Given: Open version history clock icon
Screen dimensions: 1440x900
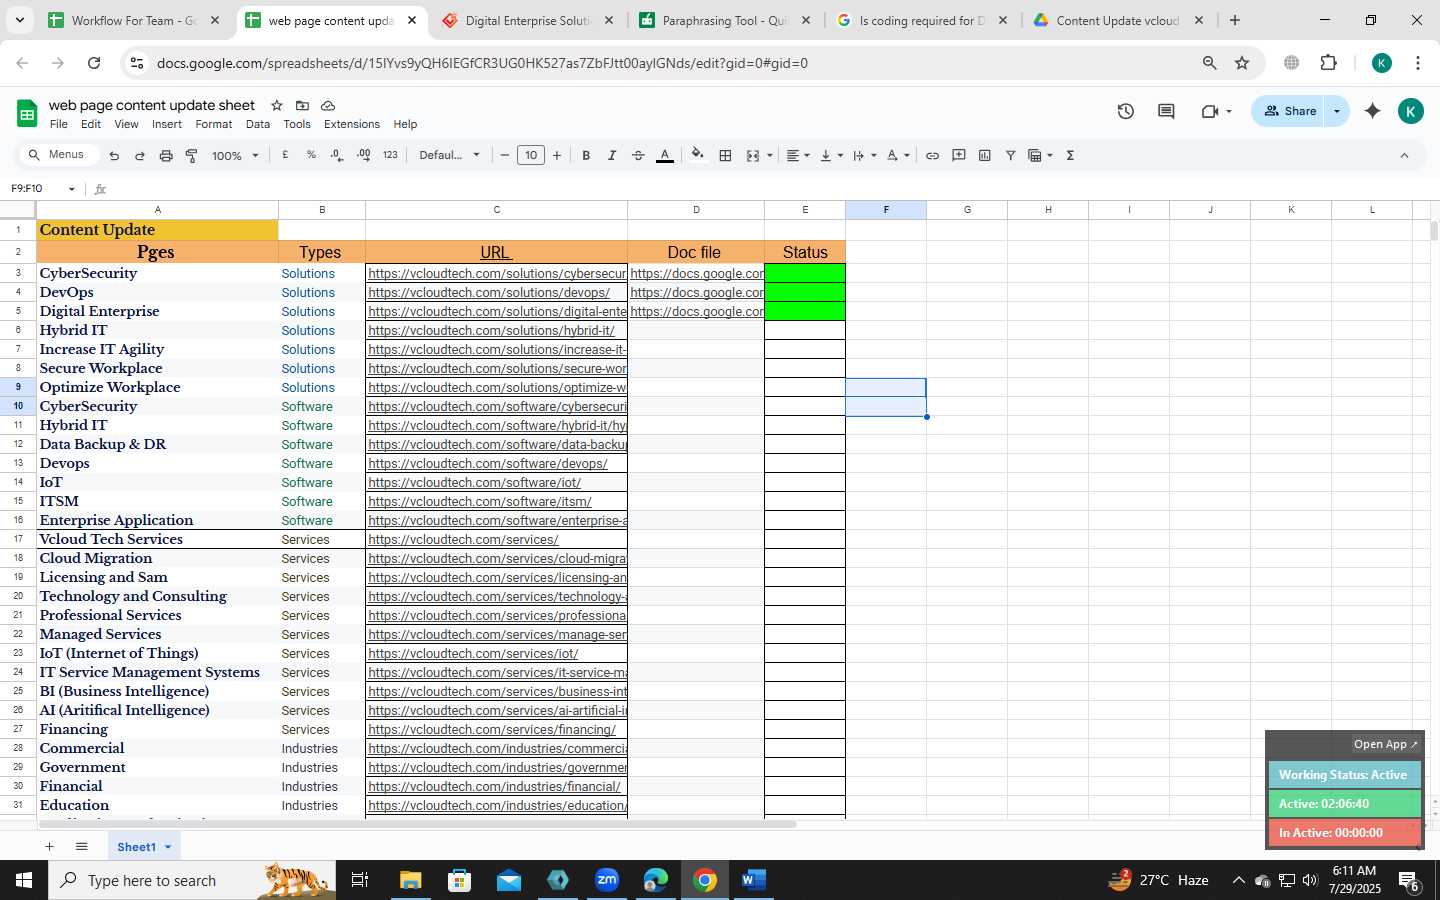Looking at the screenshot, I should [1126, 111].
